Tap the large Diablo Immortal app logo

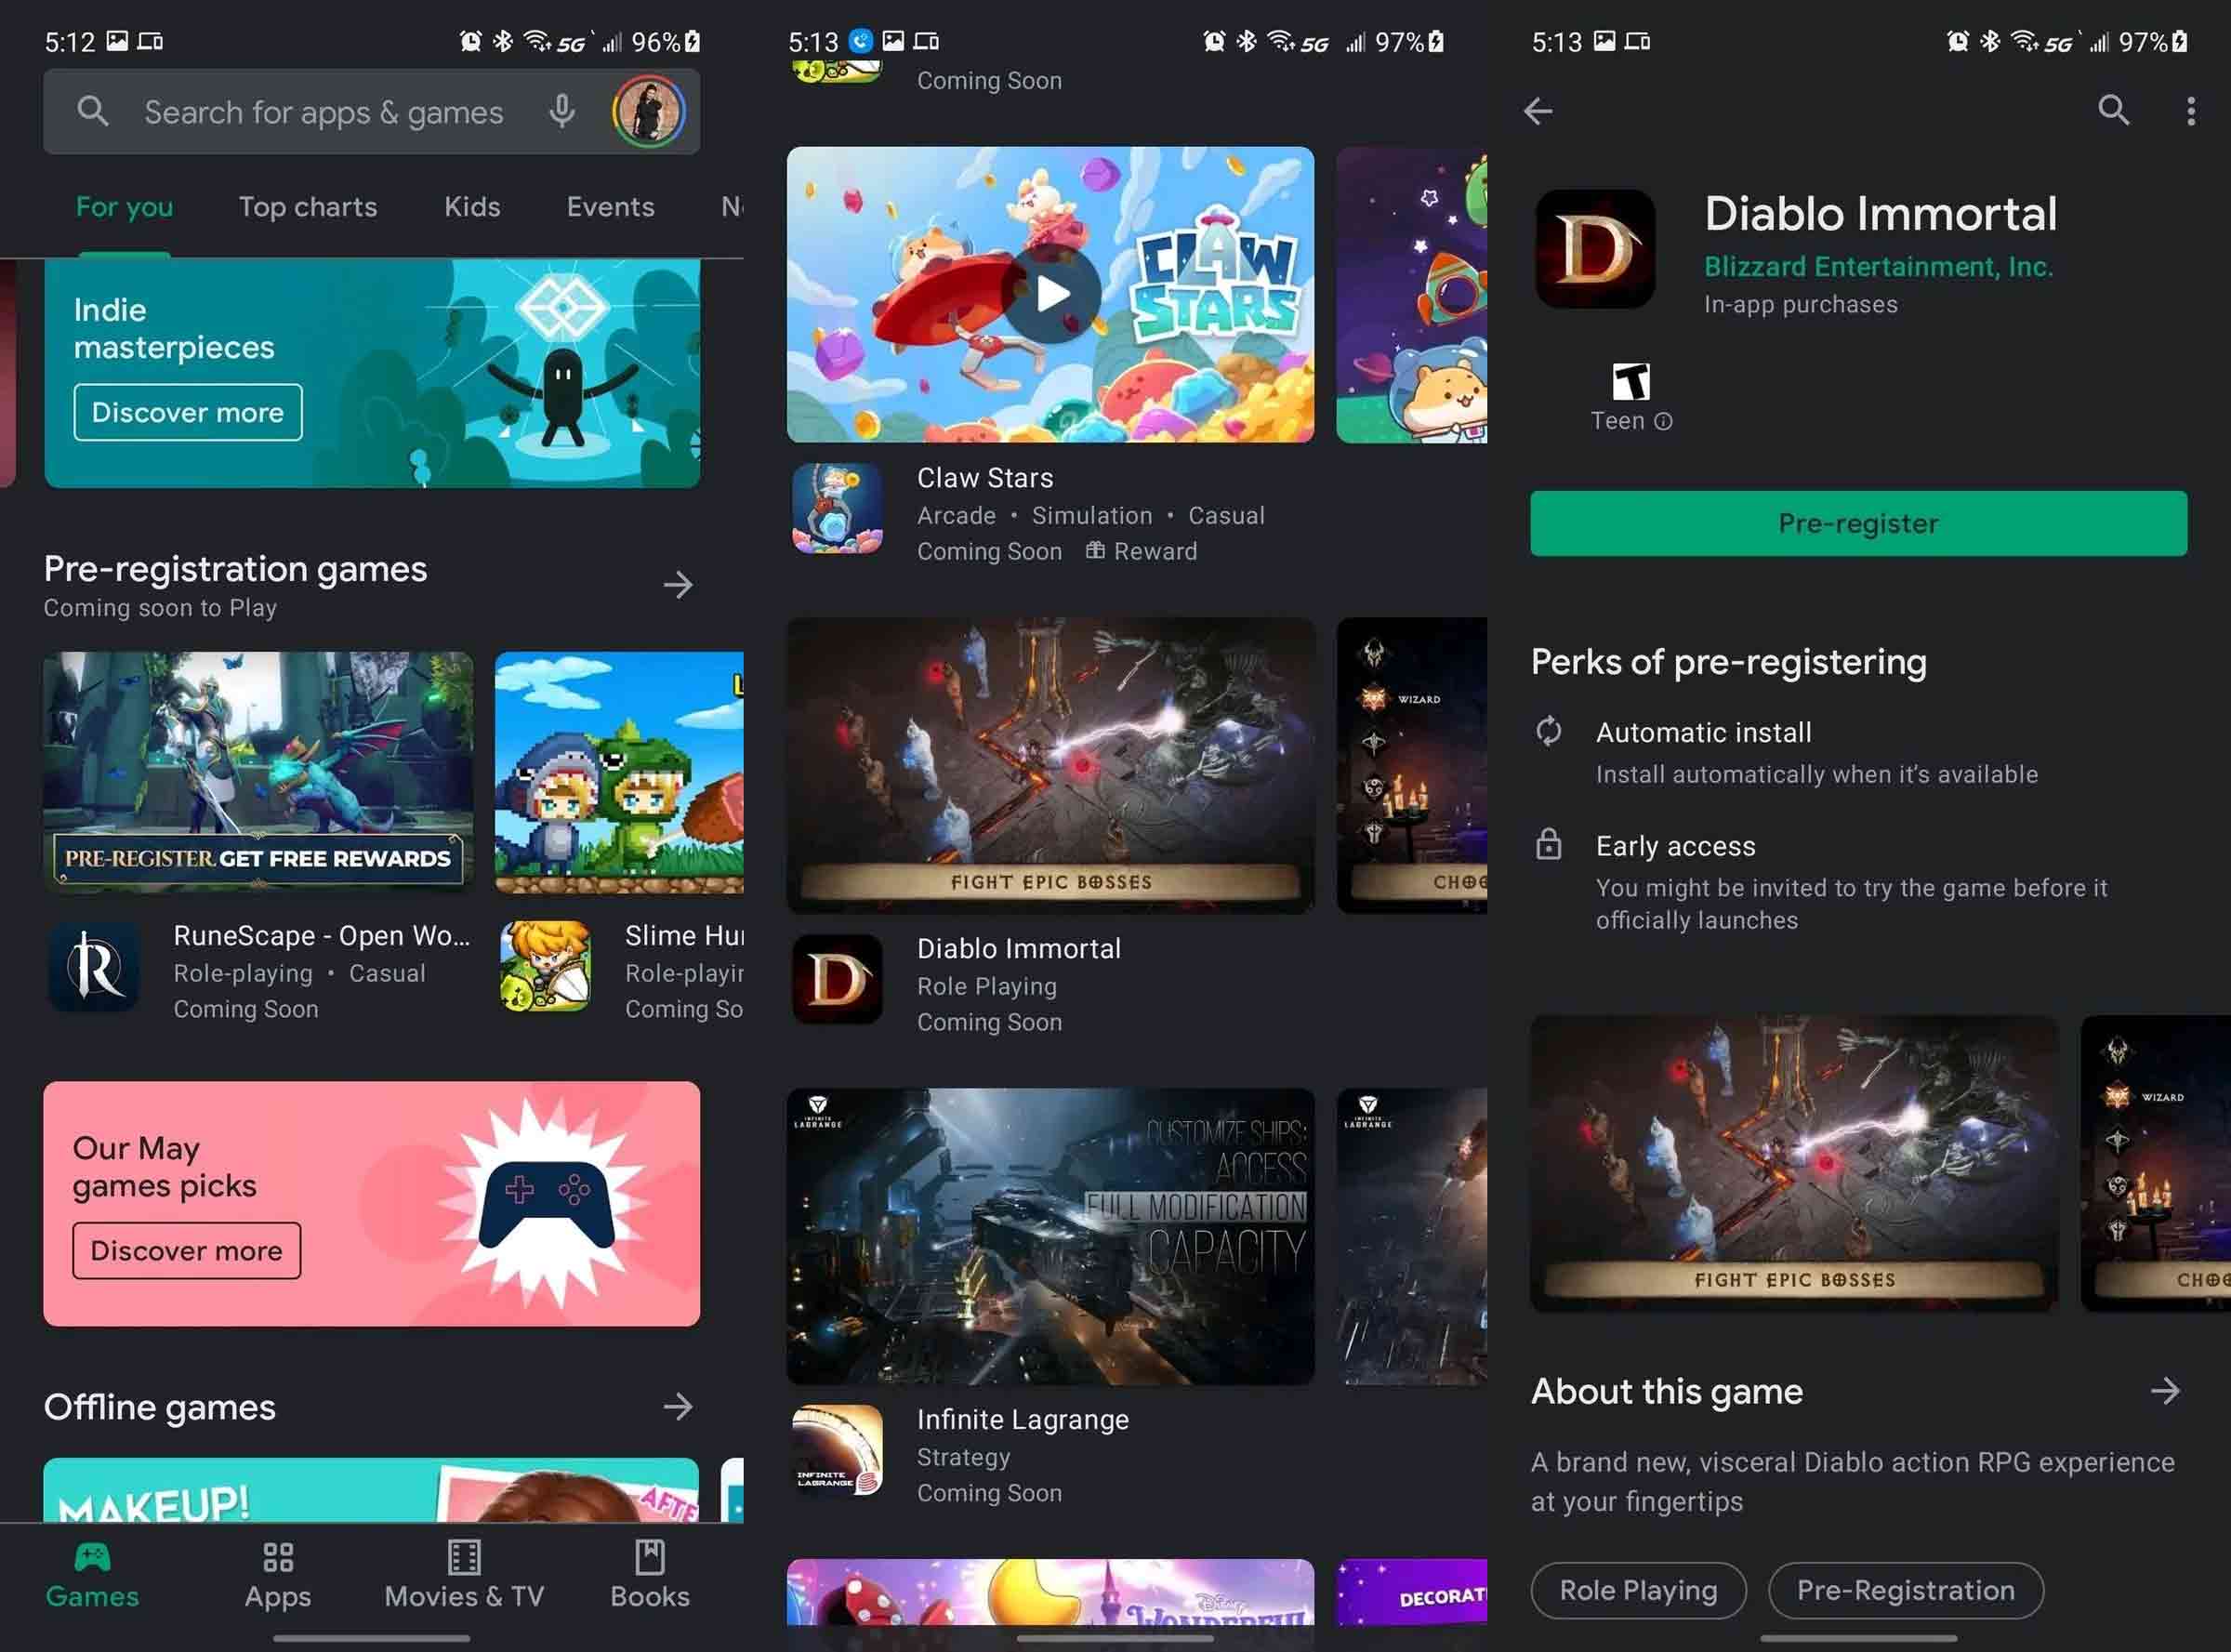coord(1595,249)
